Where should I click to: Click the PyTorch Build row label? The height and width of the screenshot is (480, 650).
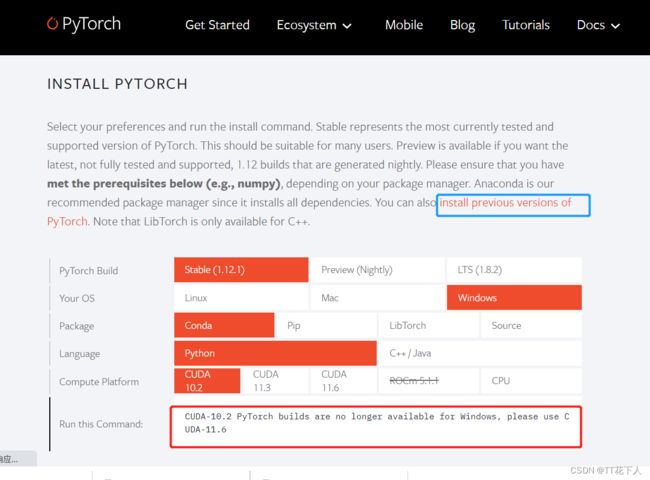[88, 271]
